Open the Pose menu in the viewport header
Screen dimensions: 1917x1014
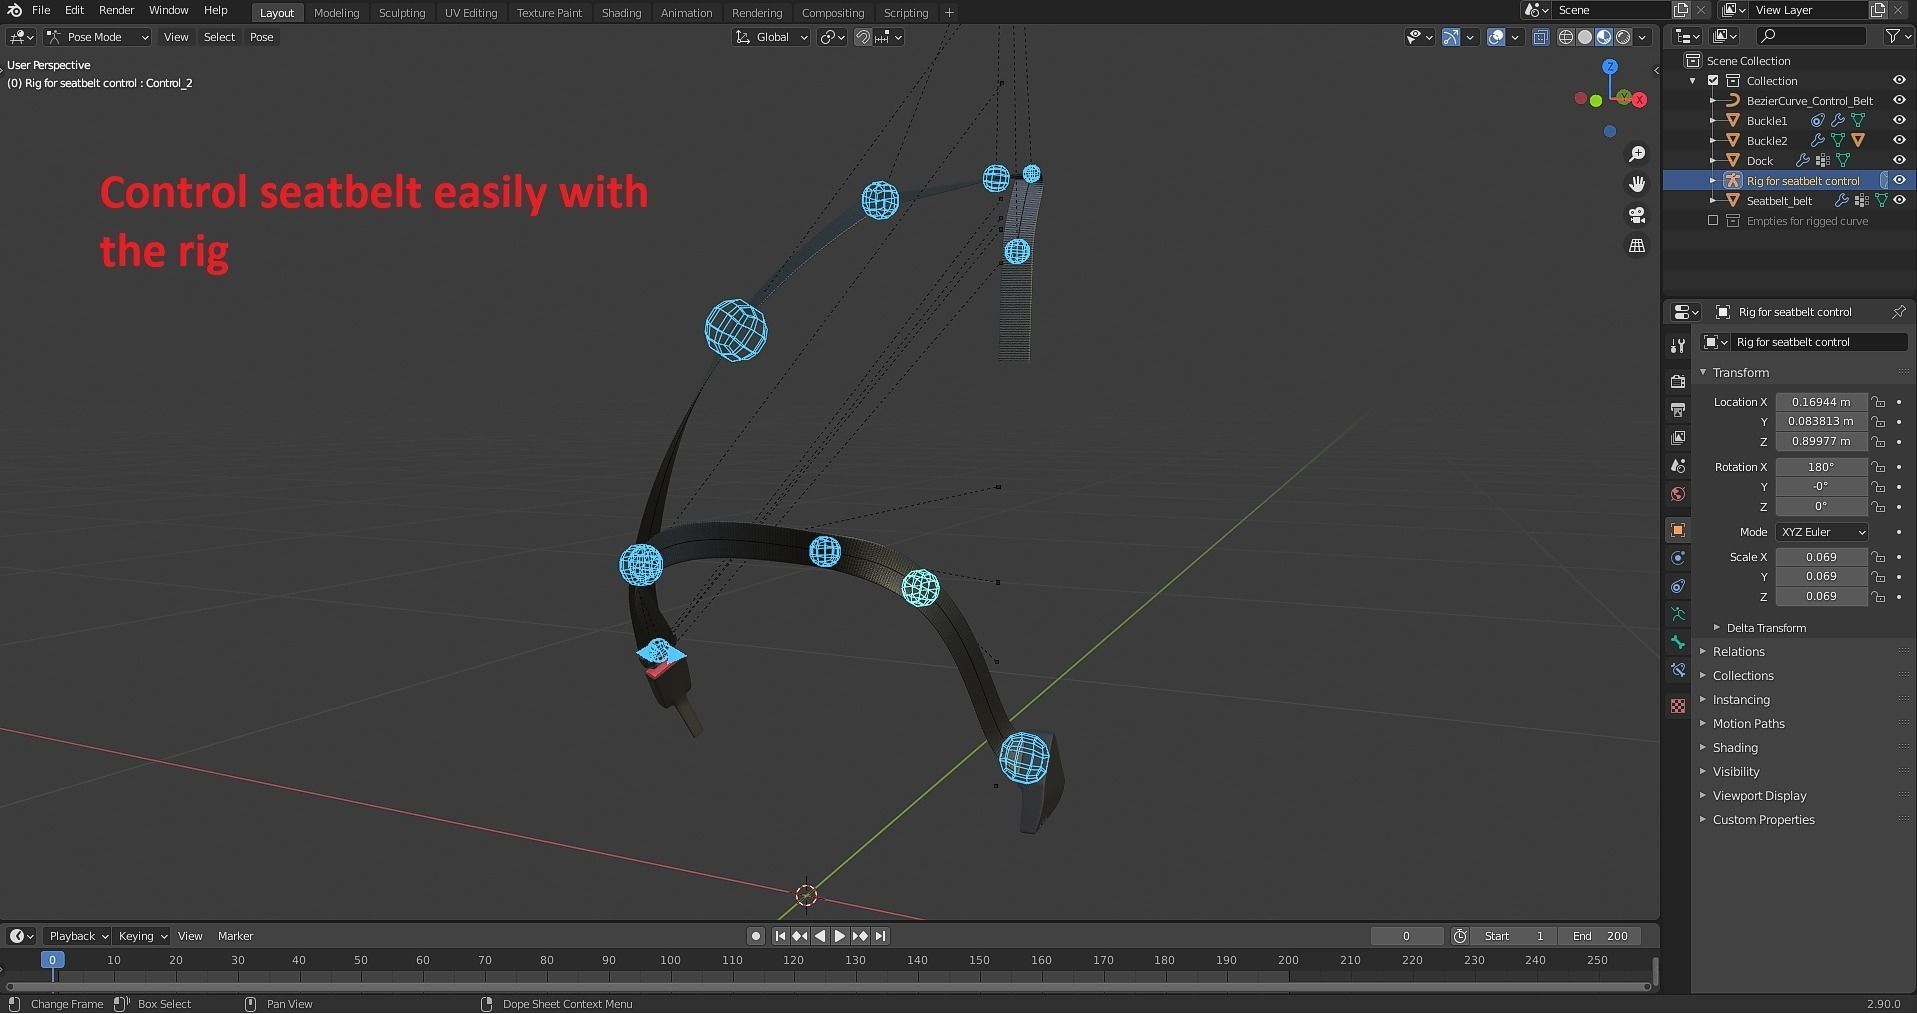[x=261, y=37]
